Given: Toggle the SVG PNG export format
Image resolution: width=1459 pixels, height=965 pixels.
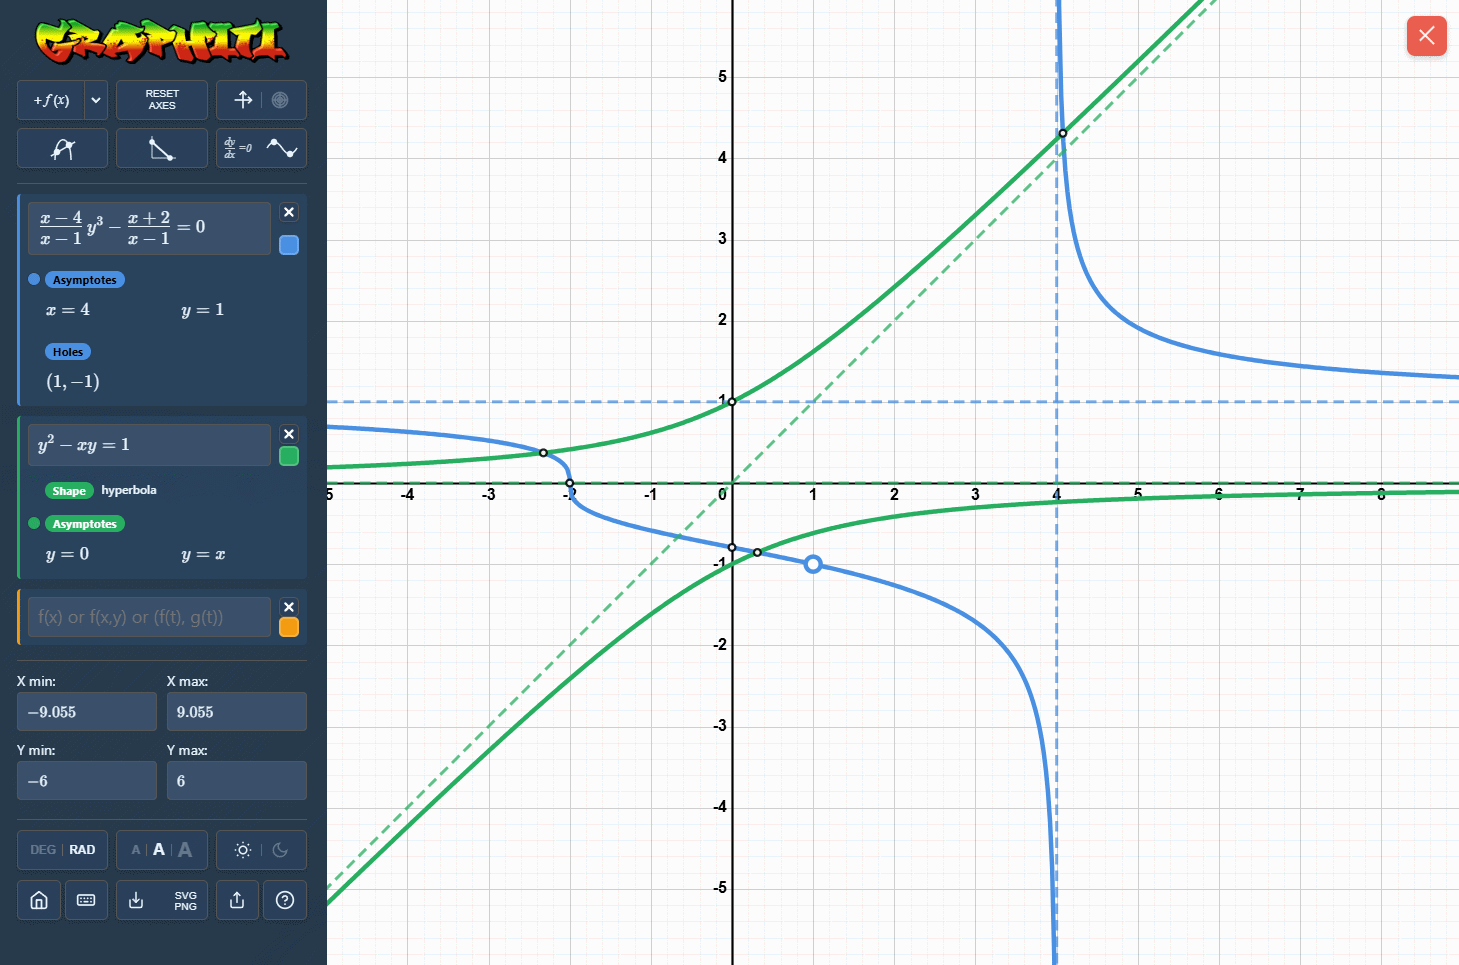Looking at the screenshot, I should pos(186,900).
